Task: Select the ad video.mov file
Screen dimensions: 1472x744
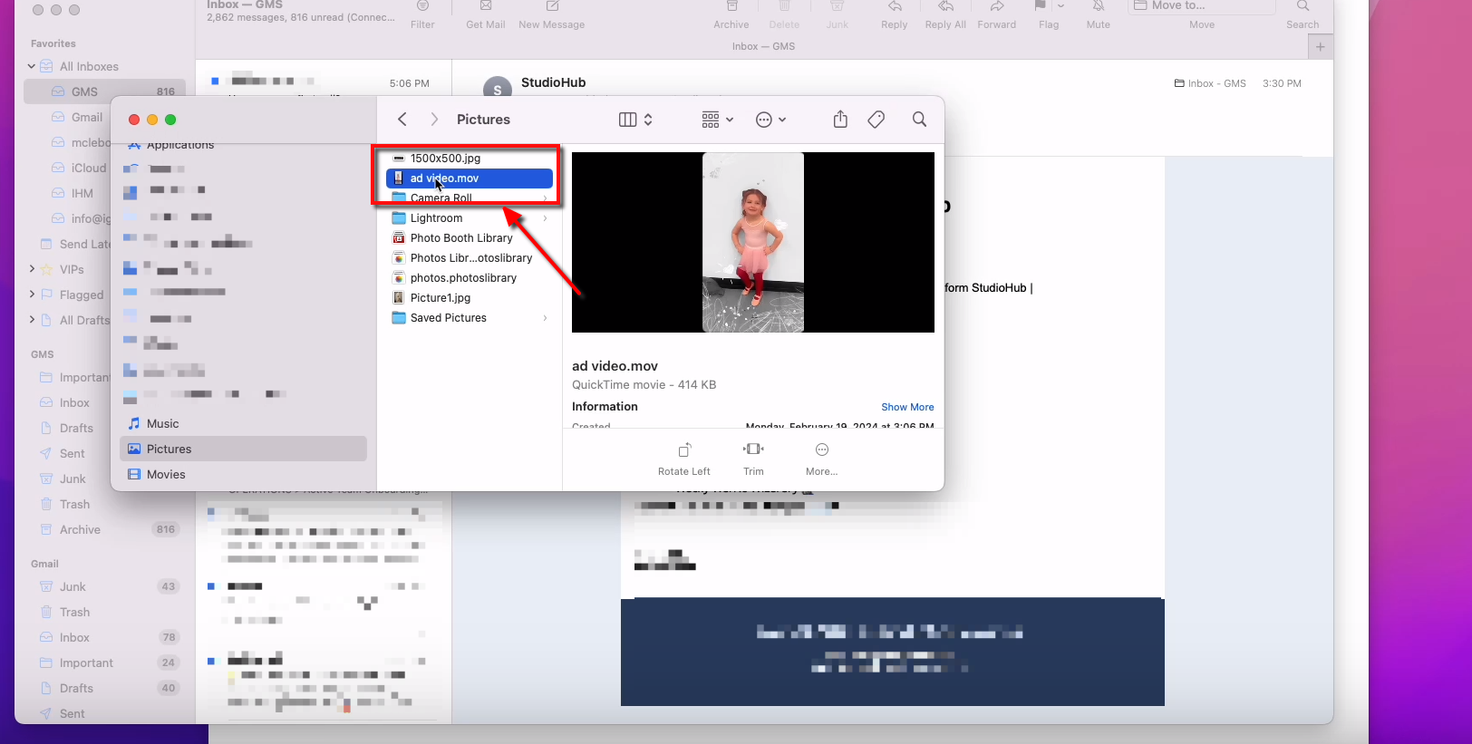Action: point(469,178)
